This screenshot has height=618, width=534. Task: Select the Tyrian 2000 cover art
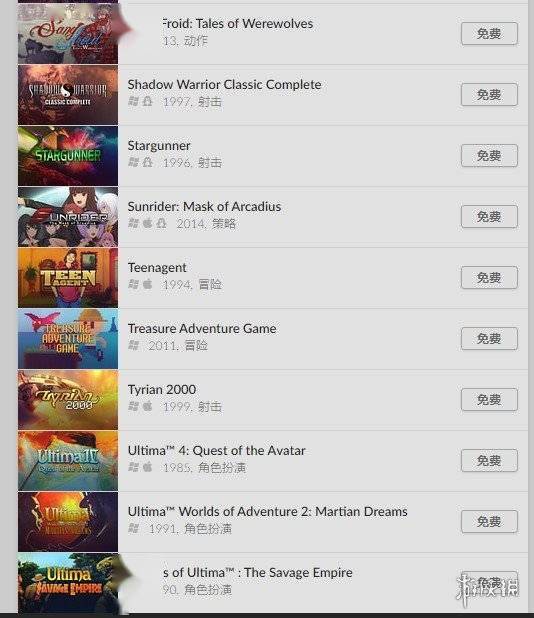tap(68, 400)
